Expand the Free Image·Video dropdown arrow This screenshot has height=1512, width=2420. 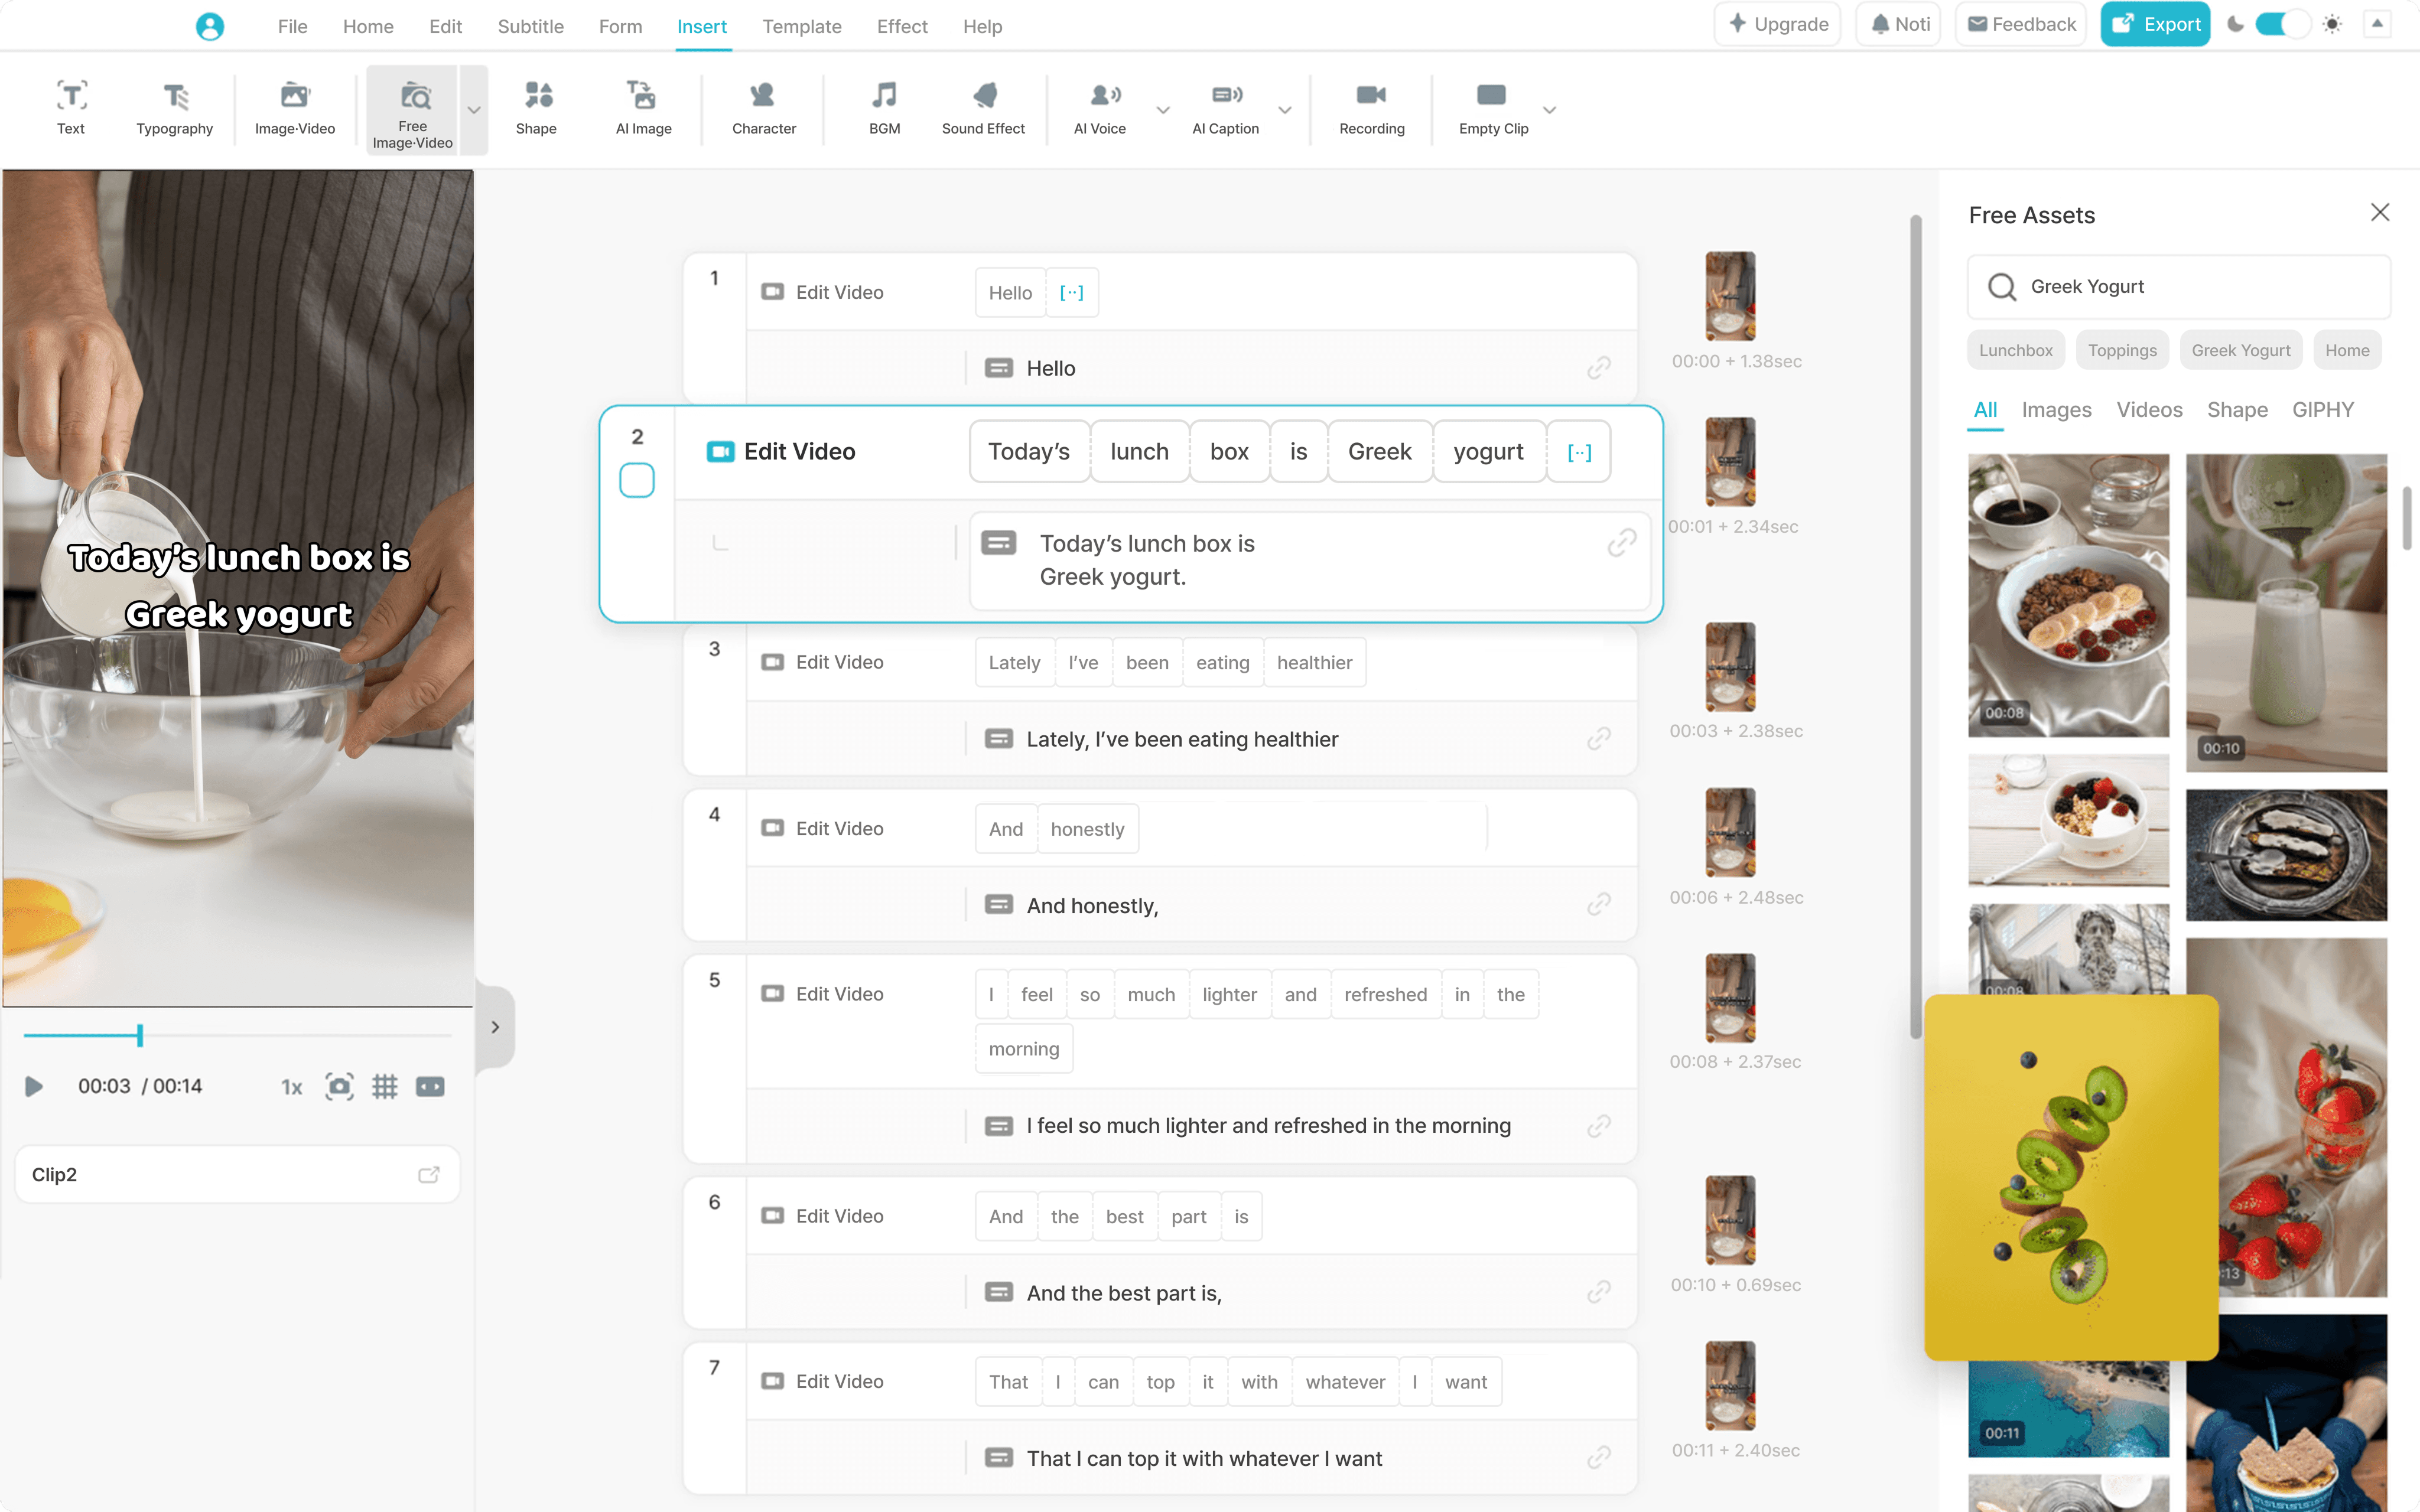pyautogui.click(x=474, y=110)
